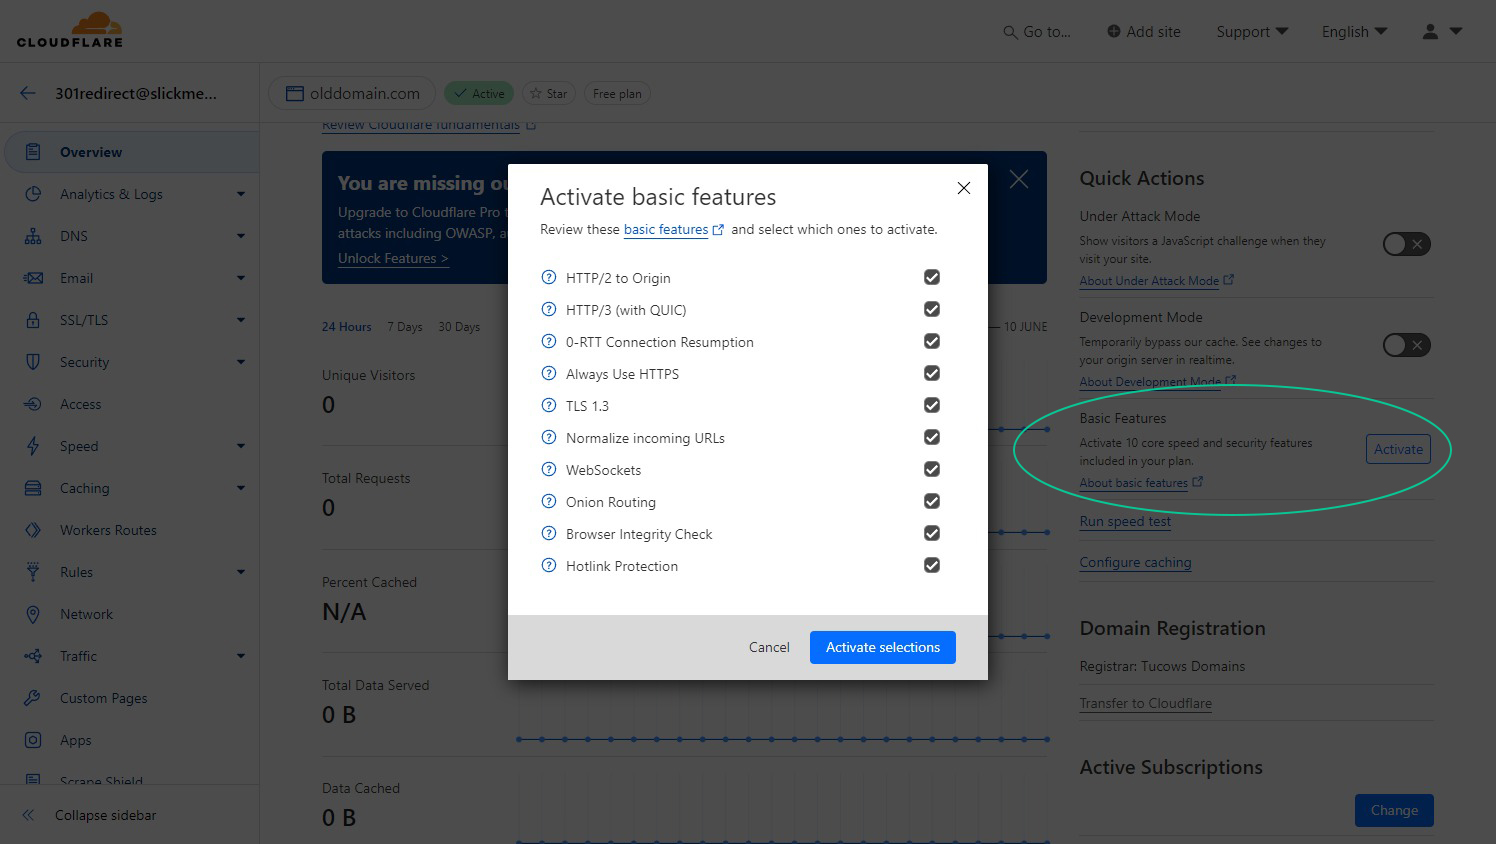Uncheck the TLS 1.3 checkbox

tap(932, 405)
